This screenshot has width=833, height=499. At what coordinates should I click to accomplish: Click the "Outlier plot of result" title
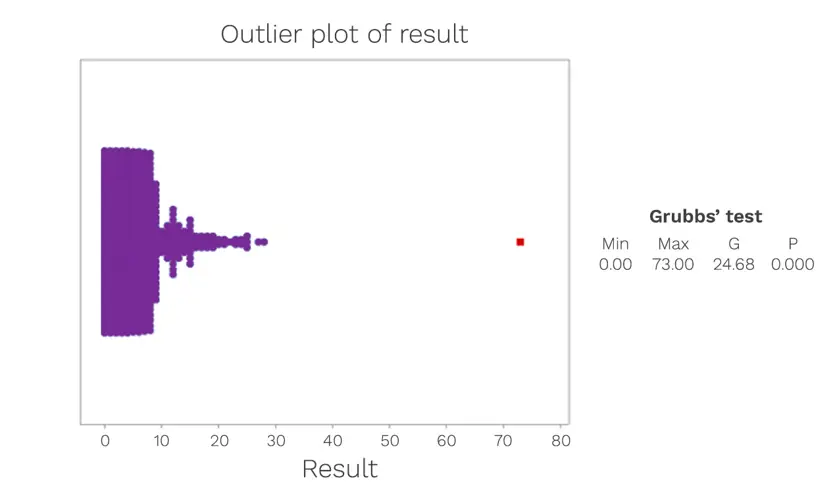[344, 33]
